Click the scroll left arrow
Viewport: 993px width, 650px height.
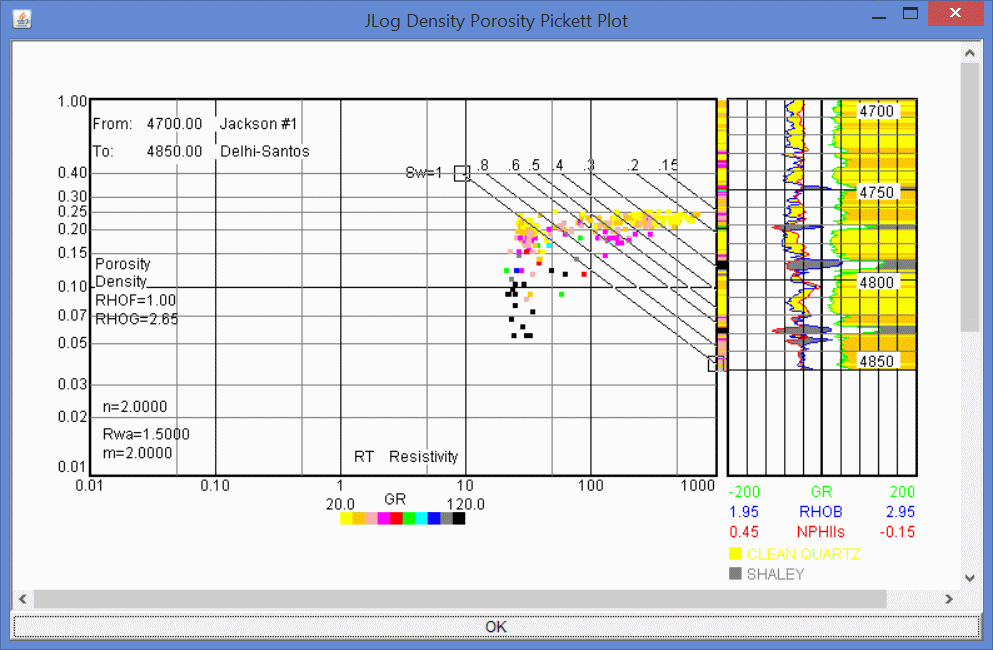tap(23, 599)
